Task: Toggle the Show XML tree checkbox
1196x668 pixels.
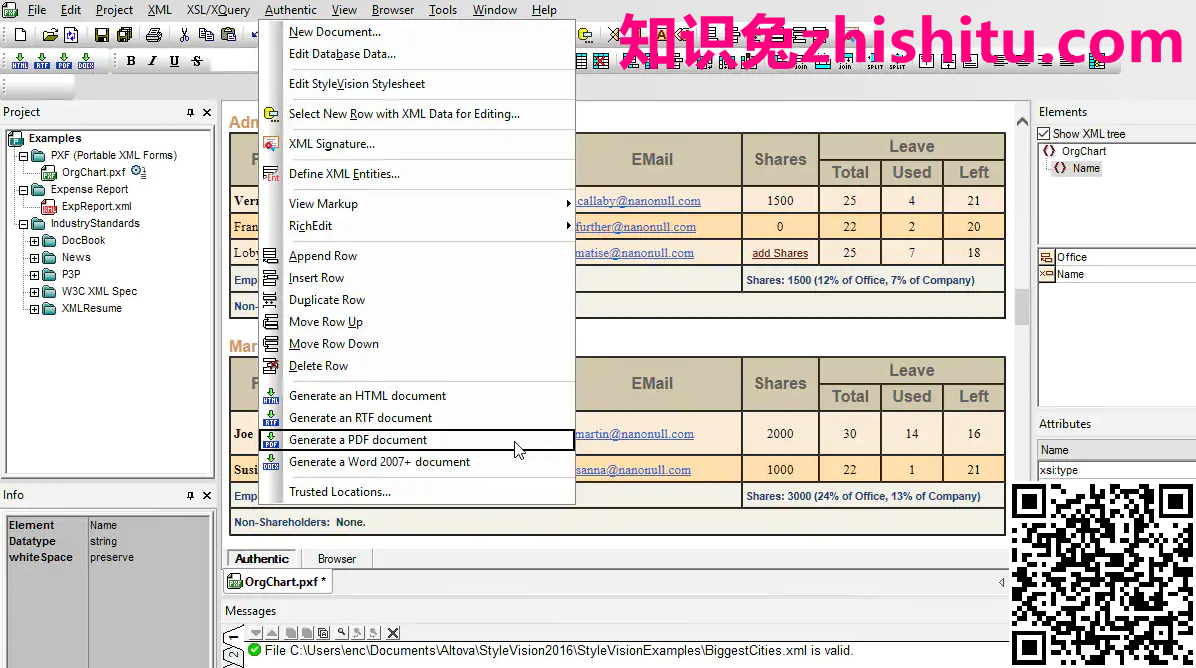Action: coord(1044,133)
